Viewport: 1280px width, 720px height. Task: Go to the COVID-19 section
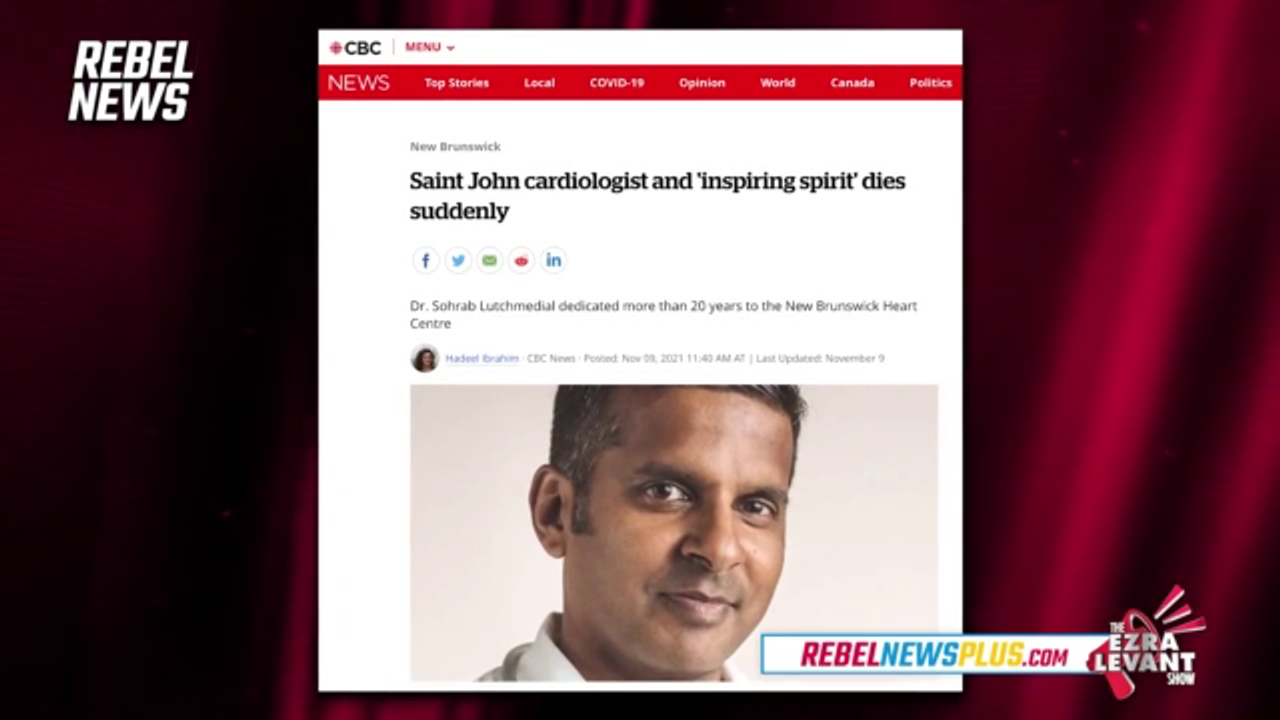[x=617, y=83]
